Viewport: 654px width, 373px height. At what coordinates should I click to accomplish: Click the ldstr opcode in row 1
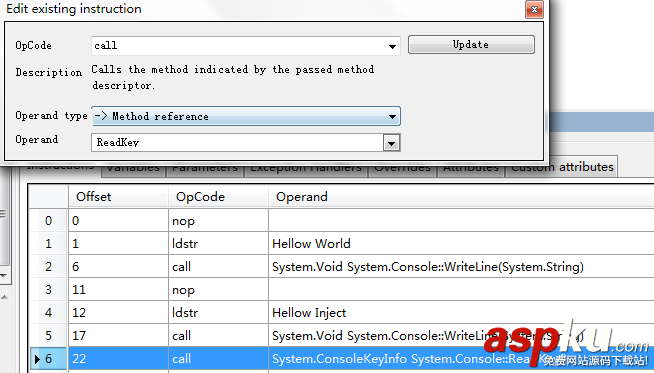pos(218,243)
